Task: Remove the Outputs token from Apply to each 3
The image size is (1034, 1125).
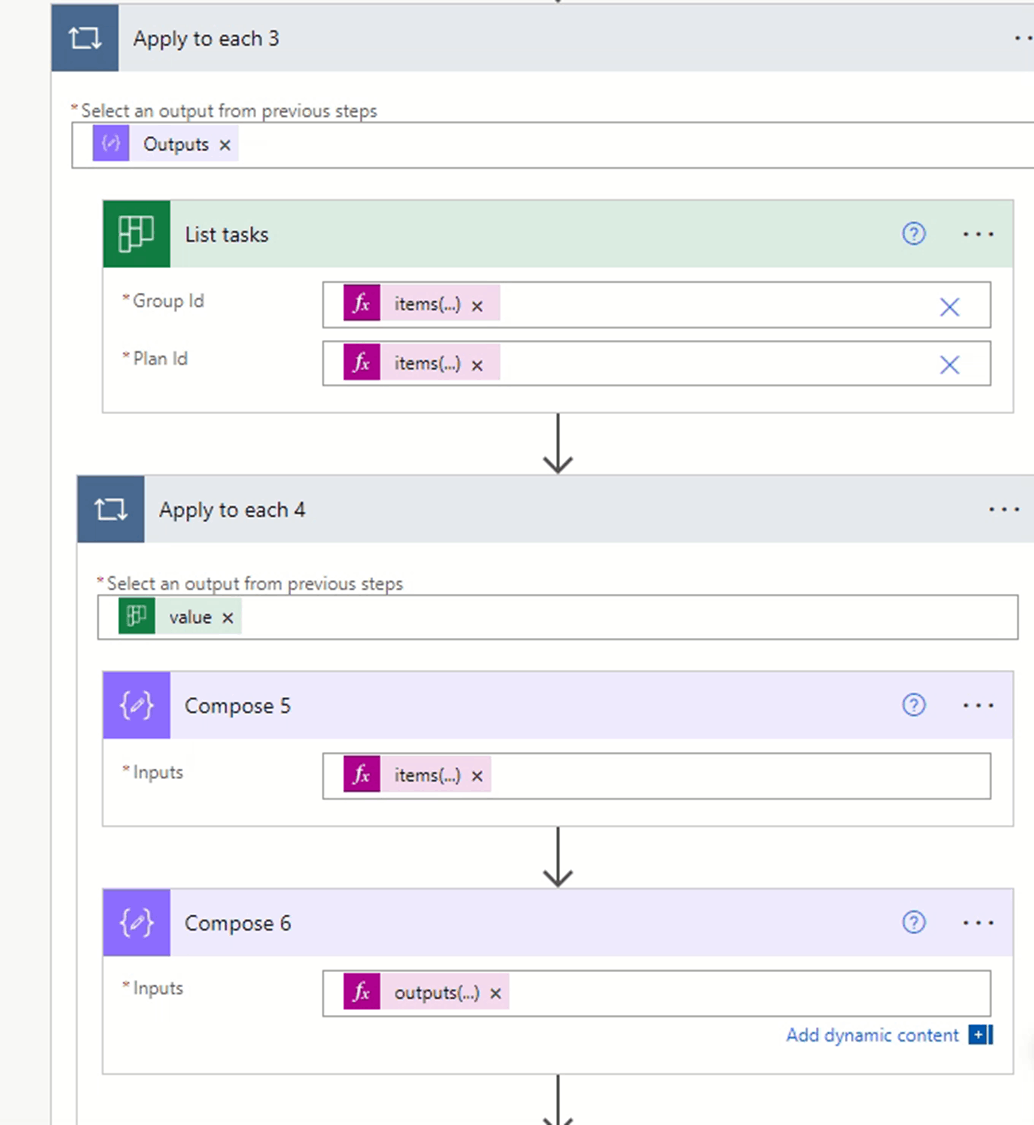Action: 225,145
